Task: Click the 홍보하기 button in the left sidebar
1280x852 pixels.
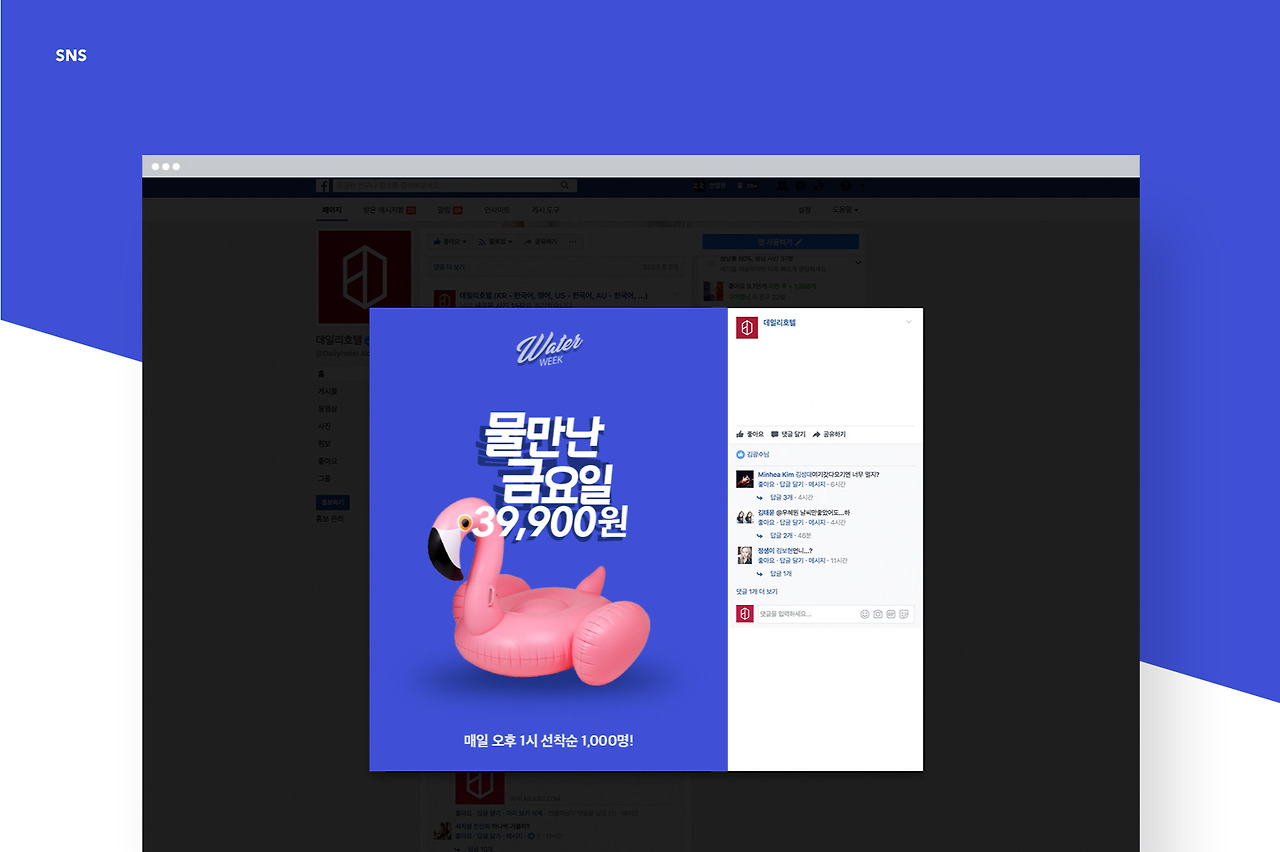Action: point(333,502)
